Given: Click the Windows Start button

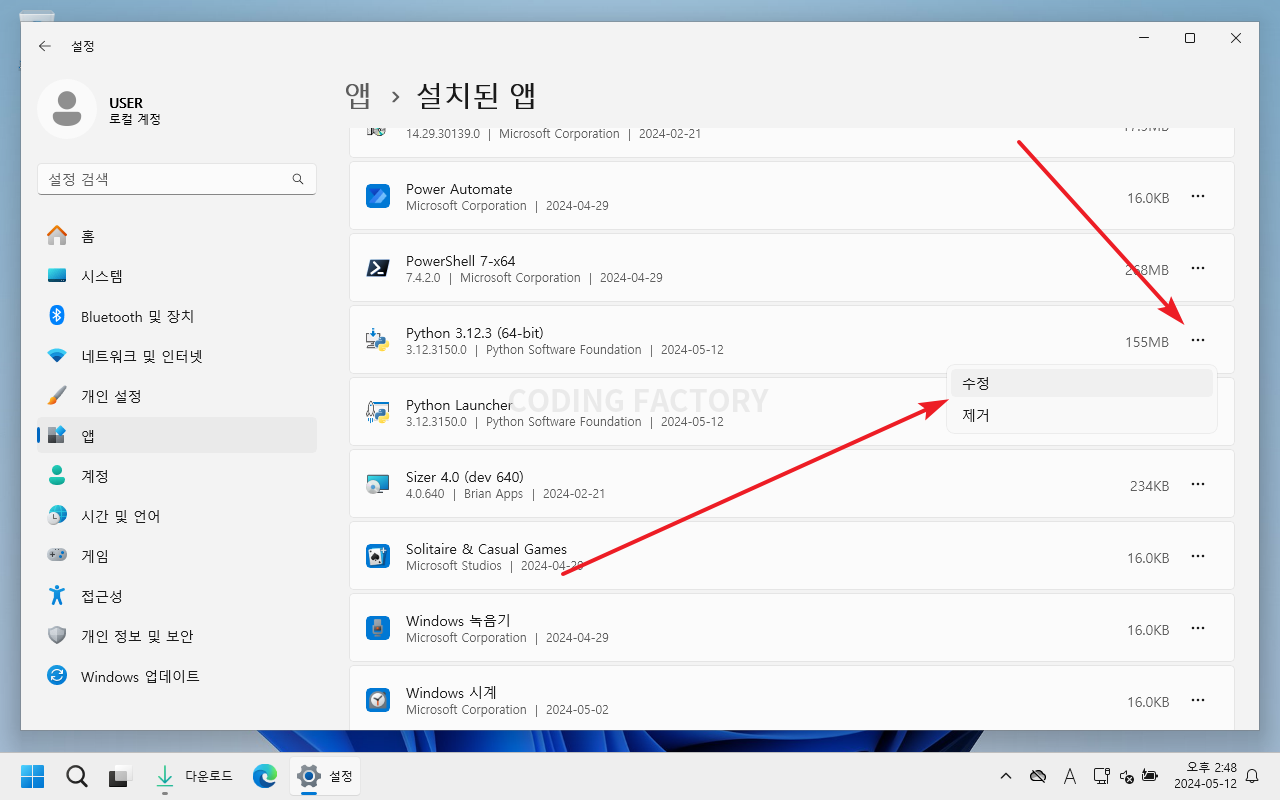Looking at the screenshot, I should point(32,776).
